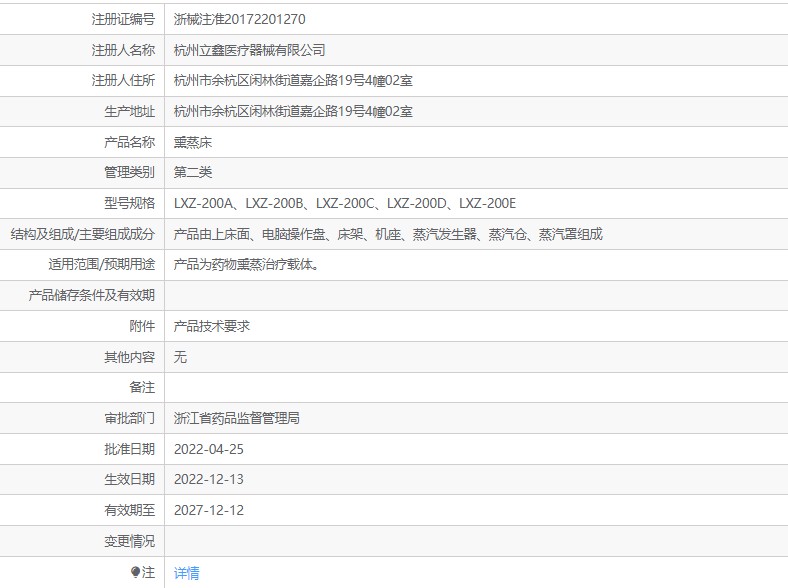Click the 无 value in 其他内容 row
Viewport: 788px width, 588px height.
point(180,357)
